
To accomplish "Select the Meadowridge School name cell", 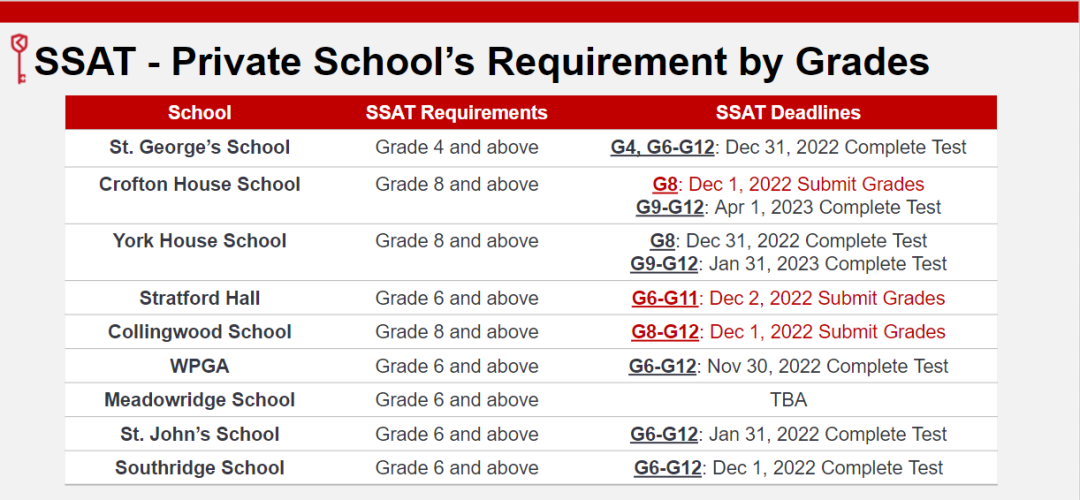I will tap(199, 400).
